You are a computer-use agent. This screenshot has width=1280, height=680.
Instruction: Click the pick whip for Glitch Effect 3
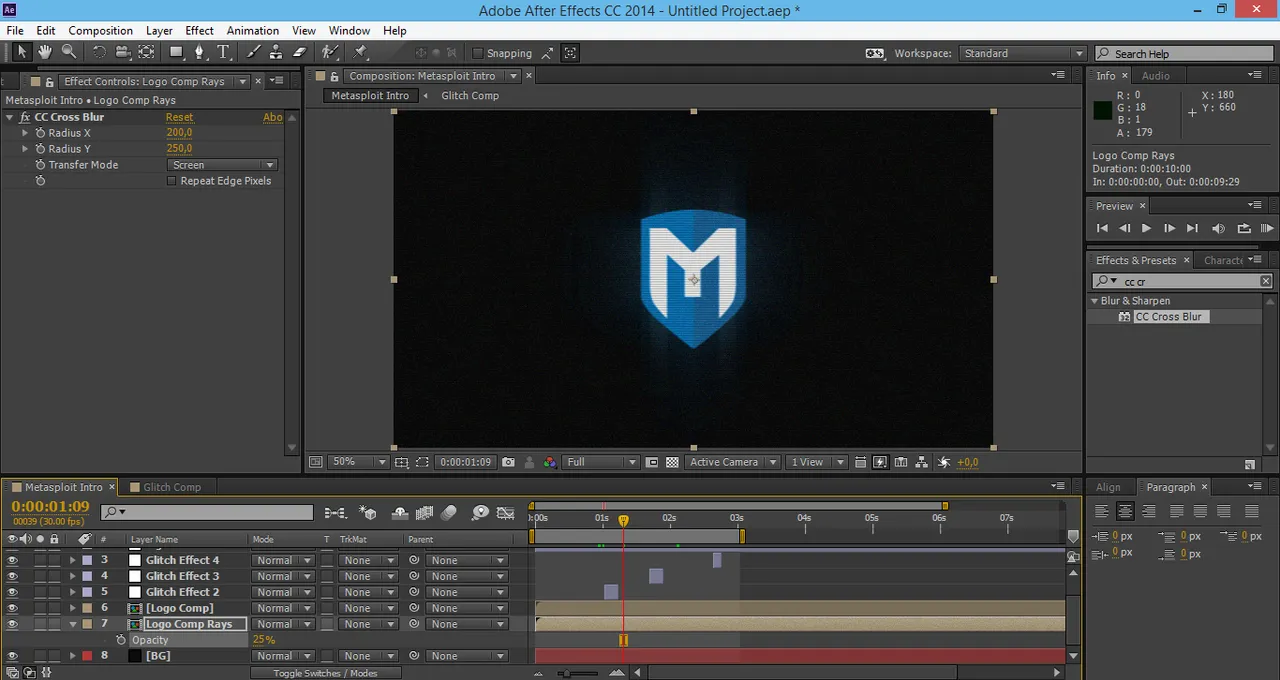(x=414, y=576)
